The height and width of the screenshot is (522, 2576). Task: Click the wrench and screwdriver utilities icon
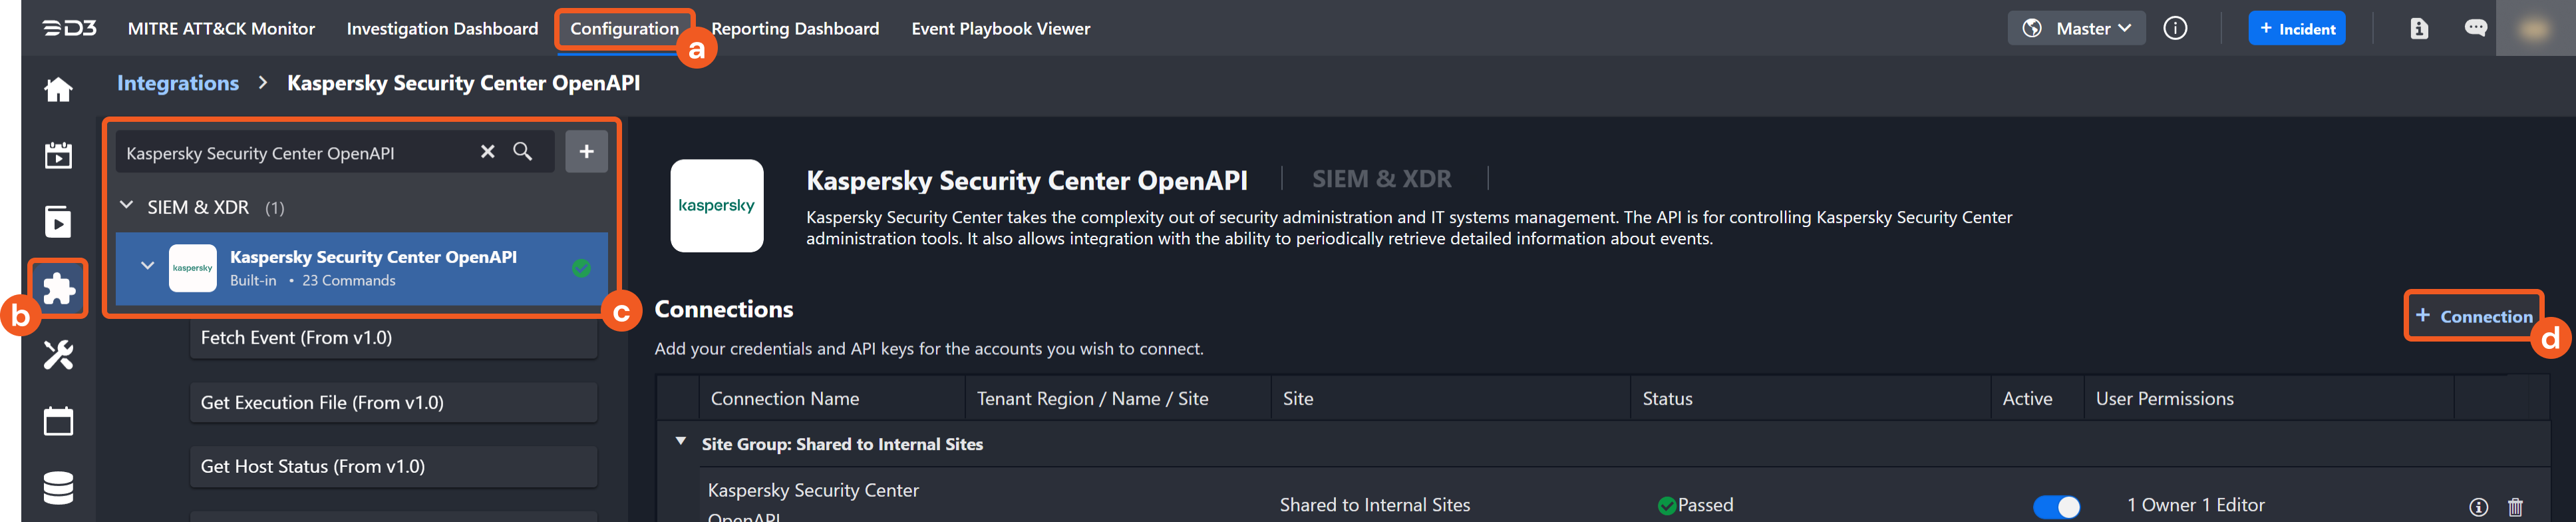coord(58,355)
